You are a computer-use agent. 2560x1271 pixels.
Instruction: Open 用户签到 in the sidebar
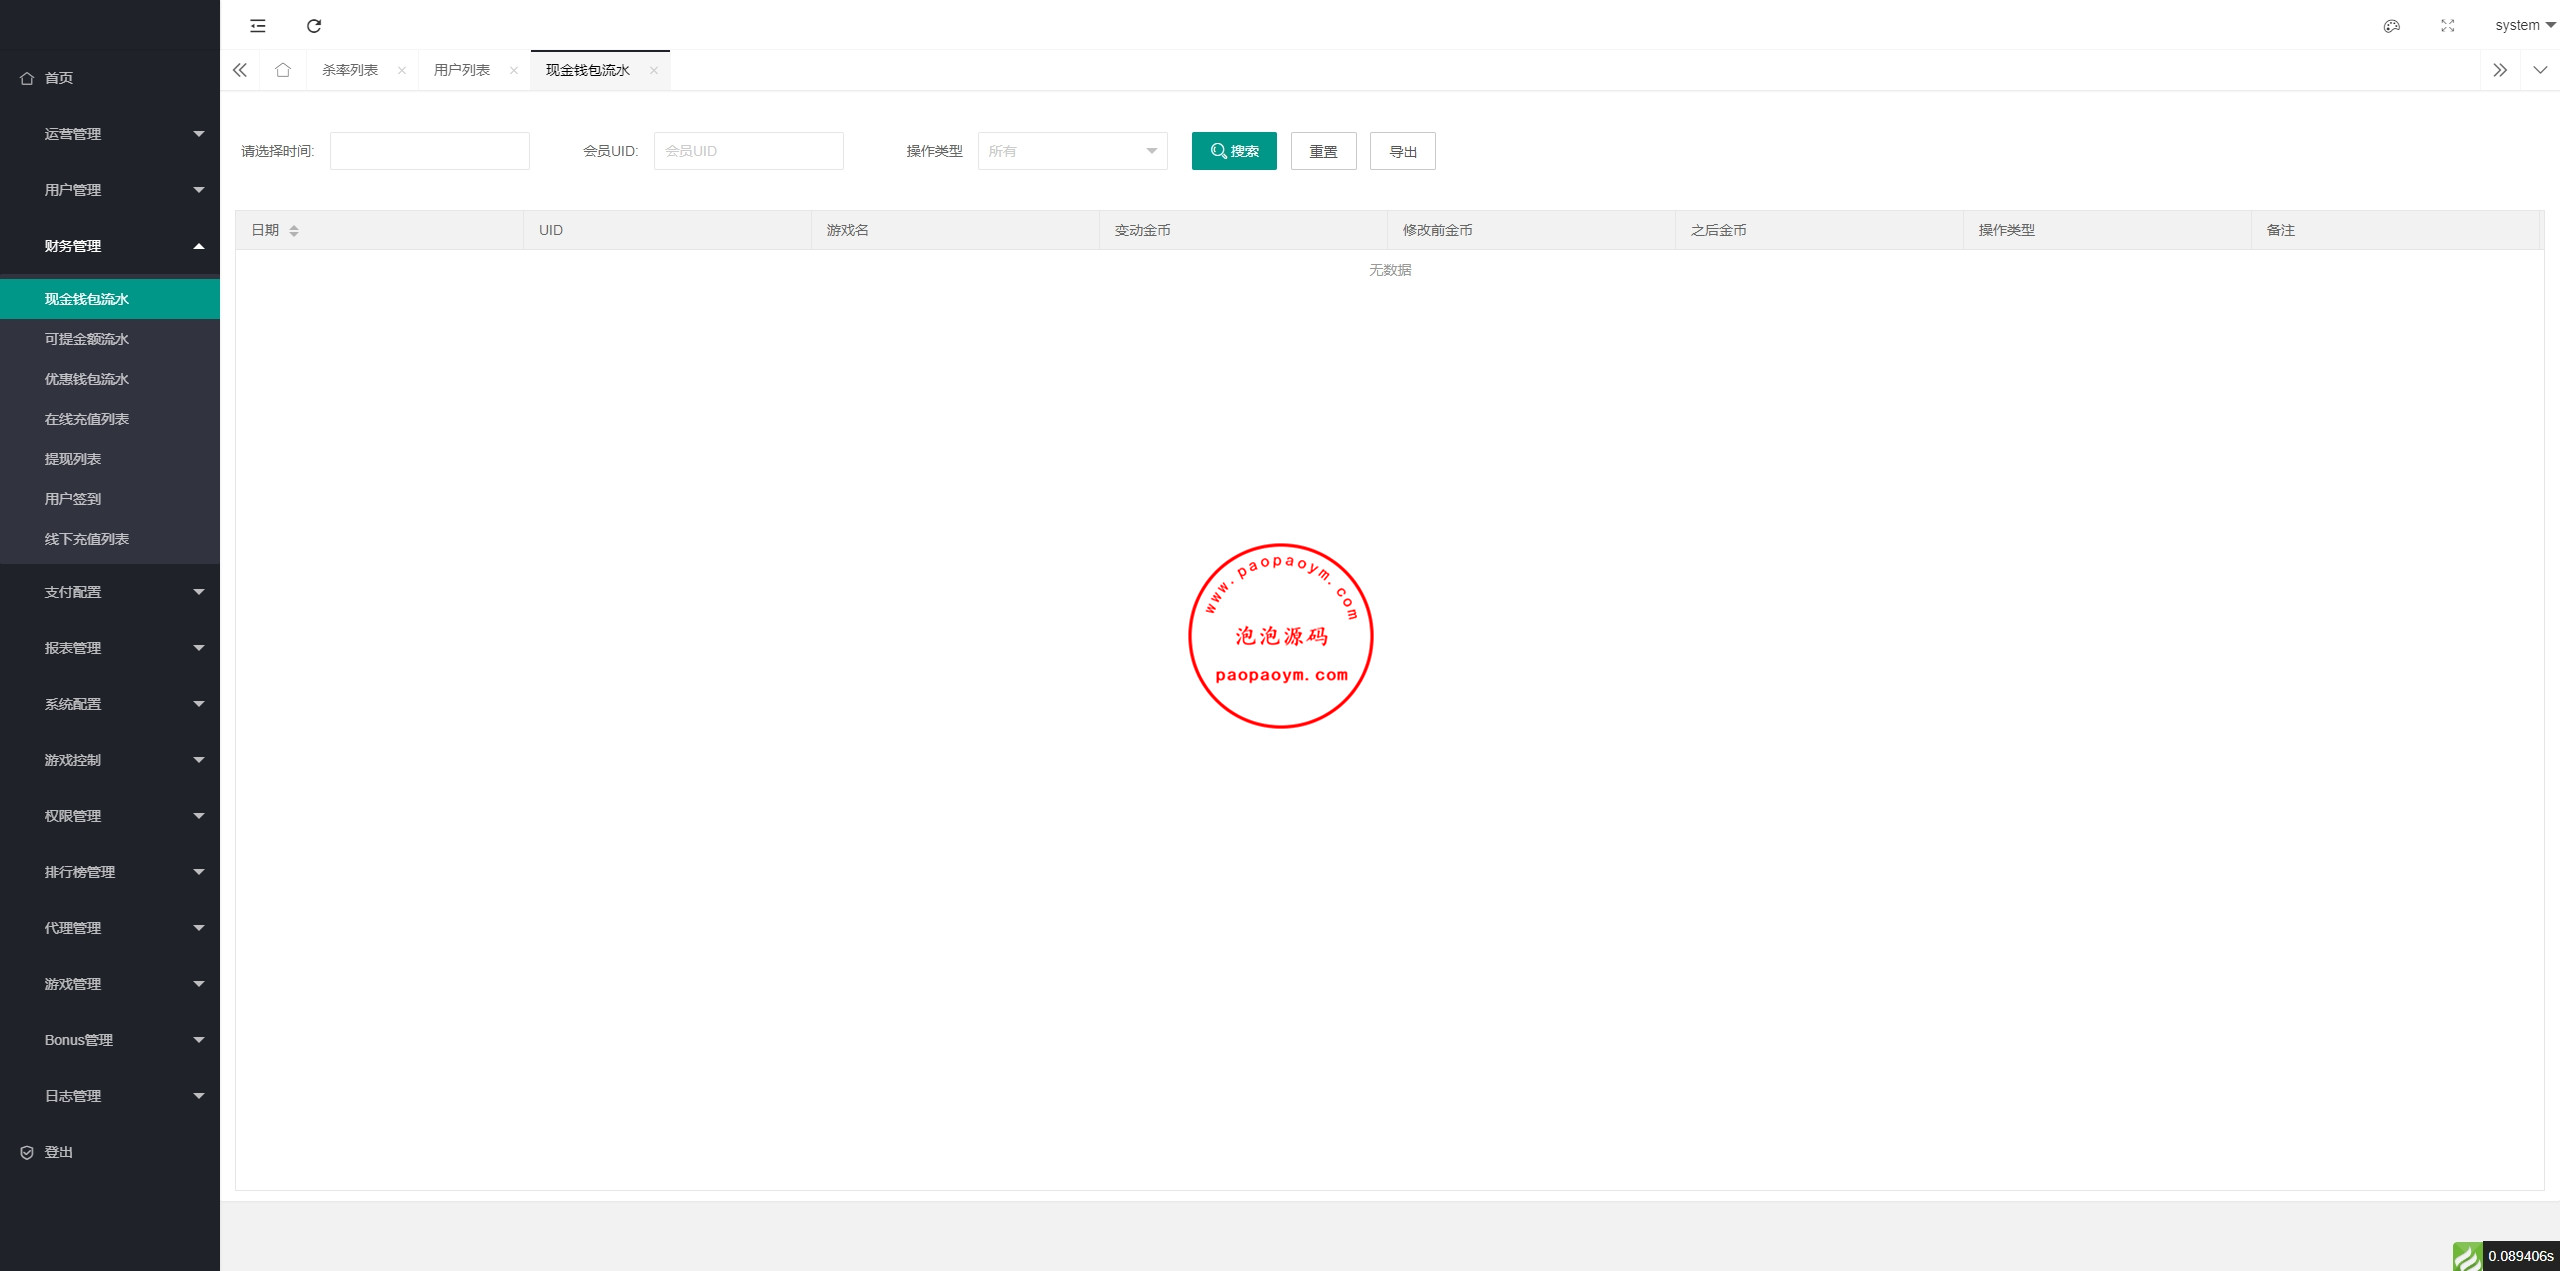pos(110,499)
